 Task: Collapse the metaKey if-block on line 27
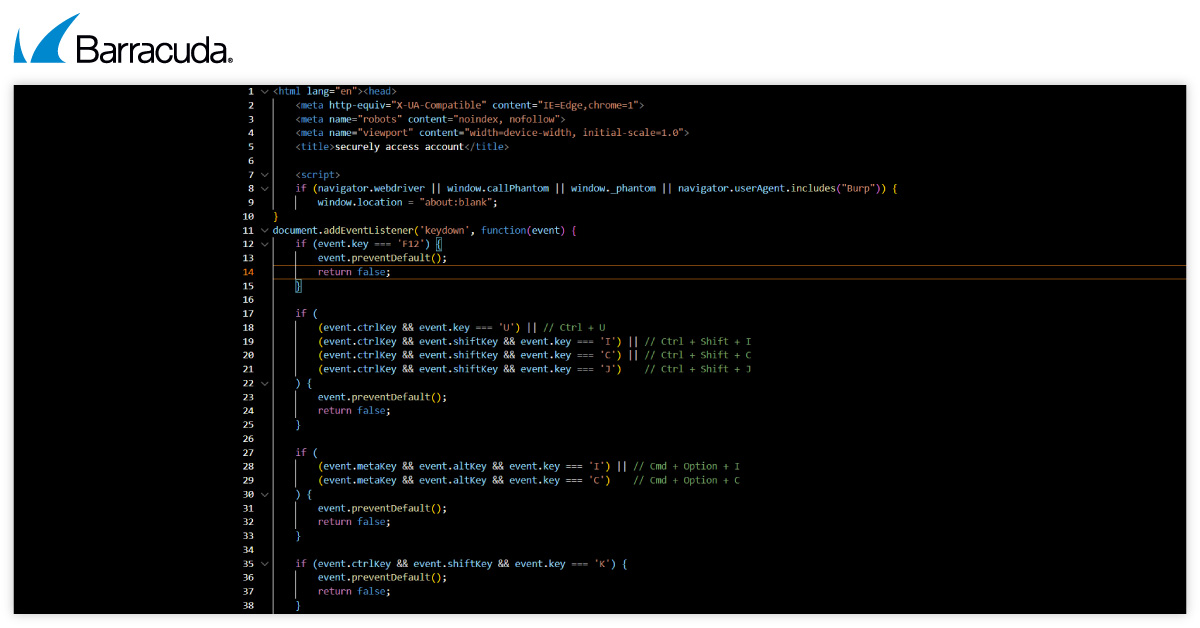click(x=264, y=452)
